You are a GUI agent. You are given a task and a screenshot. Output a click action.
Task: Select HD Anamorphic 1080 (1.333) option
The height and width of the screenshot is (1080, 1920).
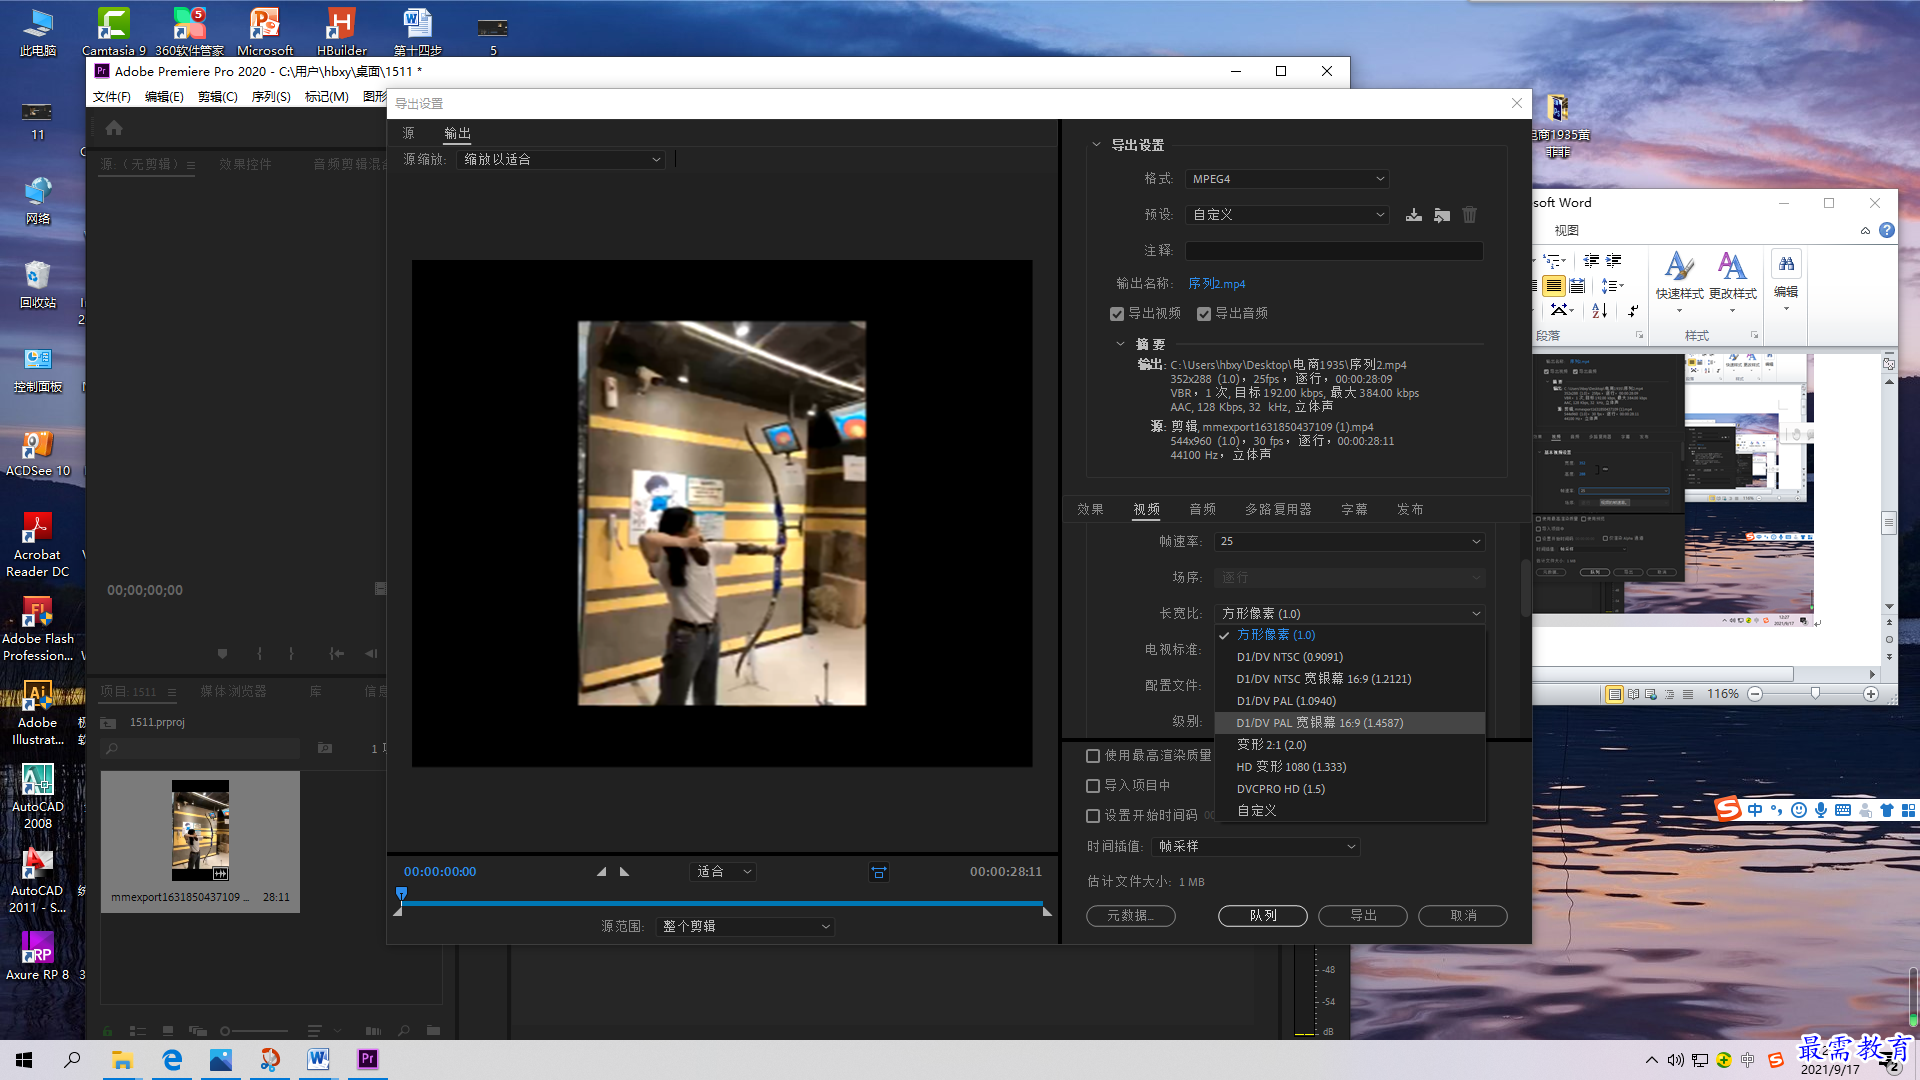(1349, 767)
